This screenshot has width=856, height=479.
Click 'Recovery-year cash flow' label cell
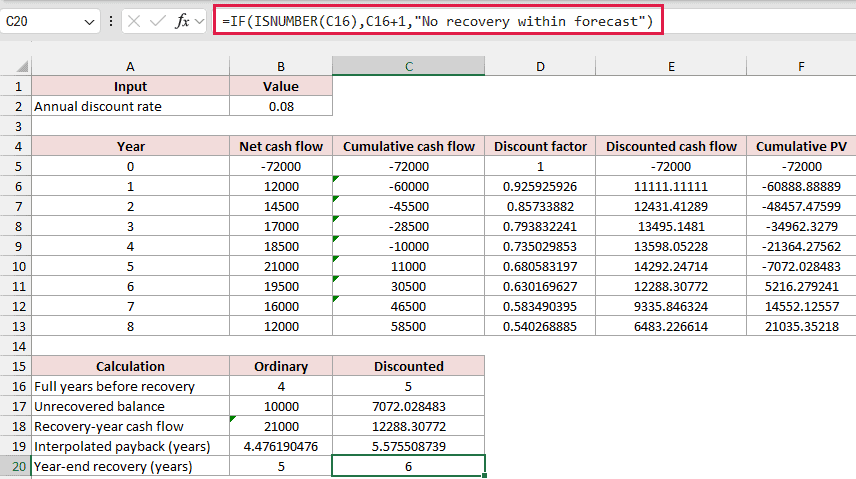[130, 427]
